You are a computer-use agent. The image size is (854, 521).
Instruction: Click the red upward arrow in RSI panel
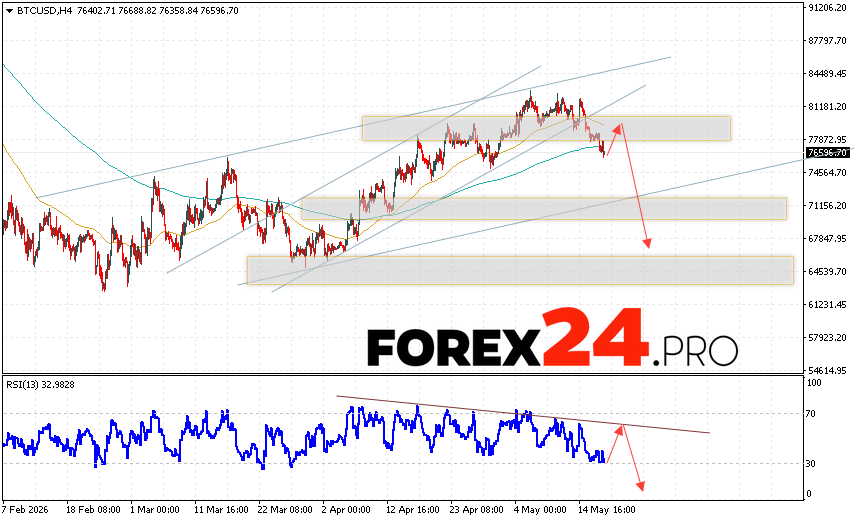614,444
